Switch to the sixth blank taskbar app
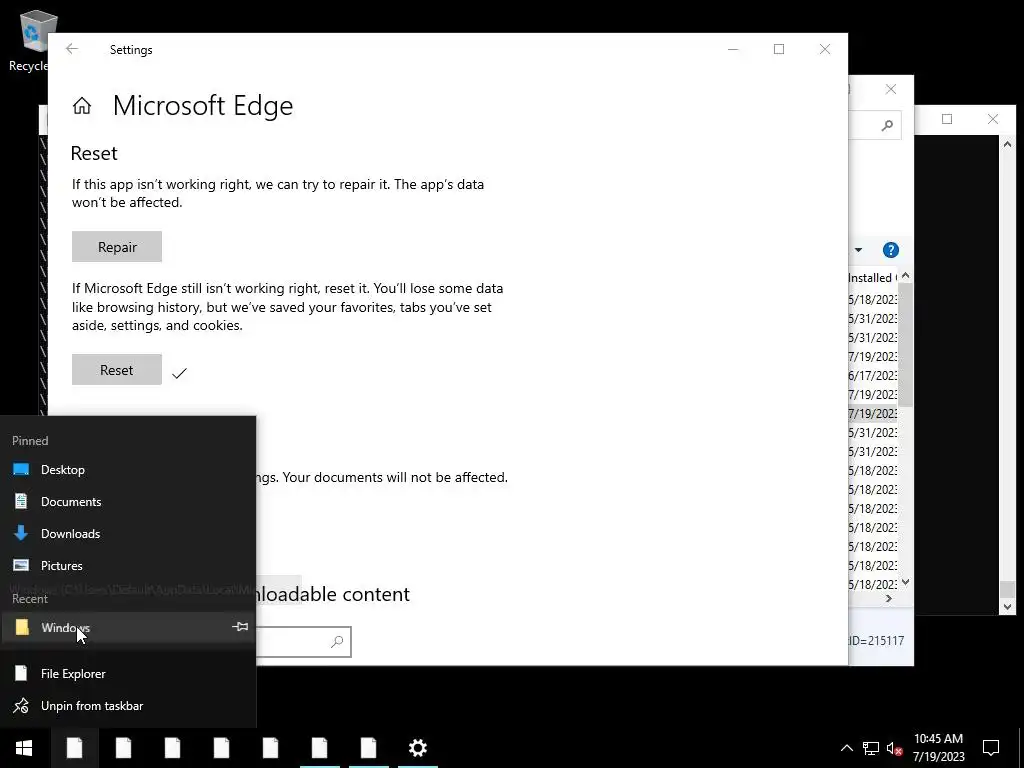Screen dimensions: 1024x768 pos(319,748)
